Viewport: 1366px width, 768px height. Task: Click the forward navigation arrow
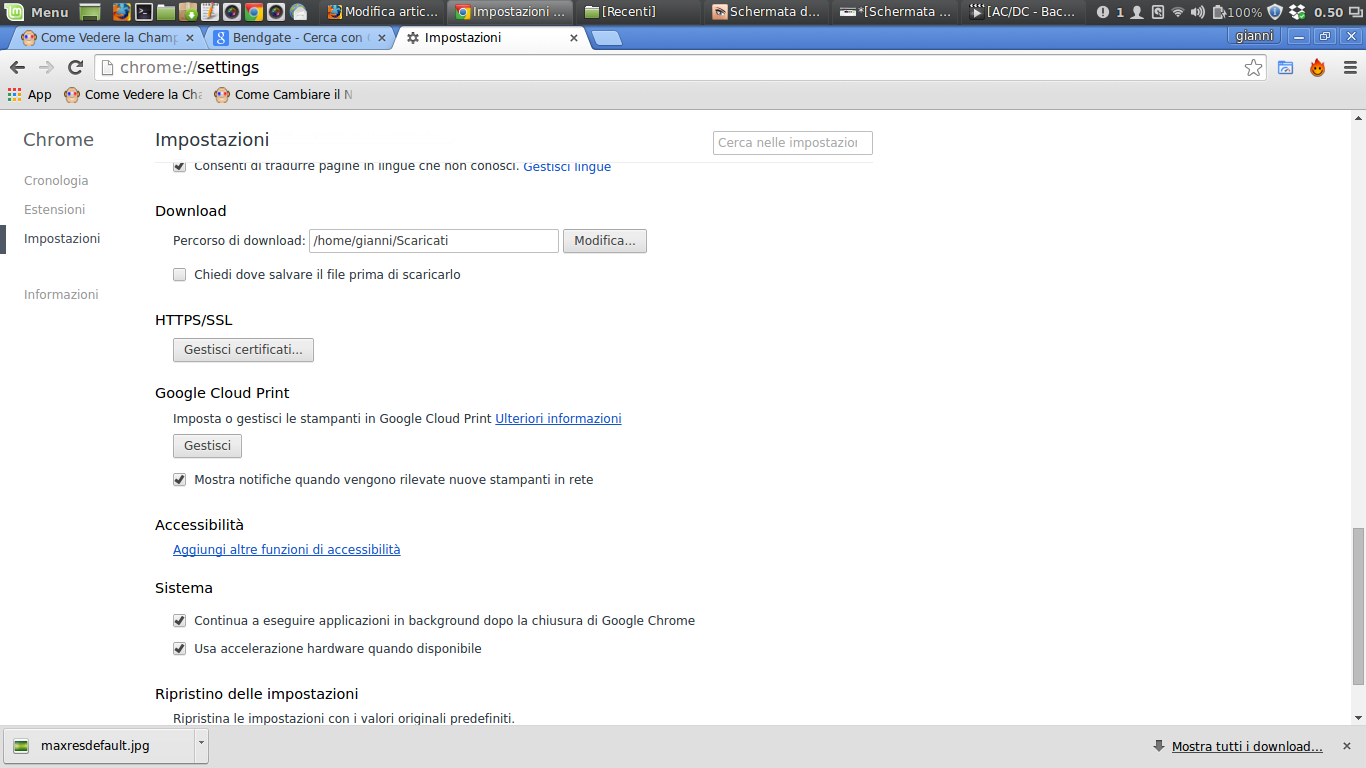[46, 68]
